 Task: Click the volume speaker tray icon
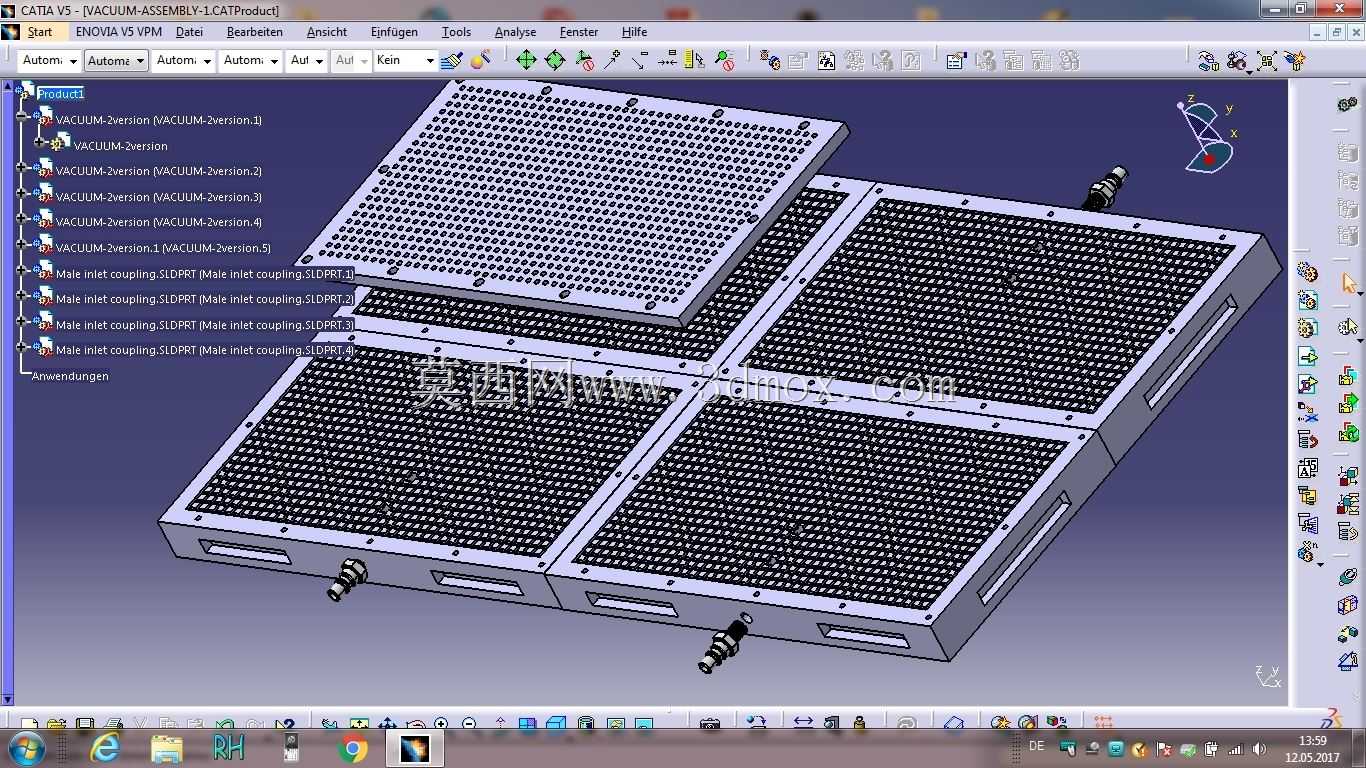pyautogui.click(x=1259, y=749)
